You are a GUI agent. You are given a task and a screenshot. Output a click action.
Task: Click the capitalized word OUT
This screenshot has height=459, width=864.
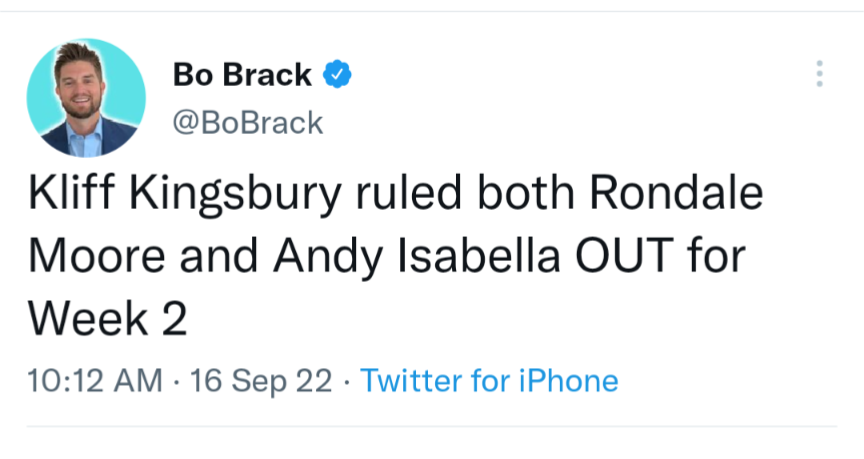[x=620, y=256]
